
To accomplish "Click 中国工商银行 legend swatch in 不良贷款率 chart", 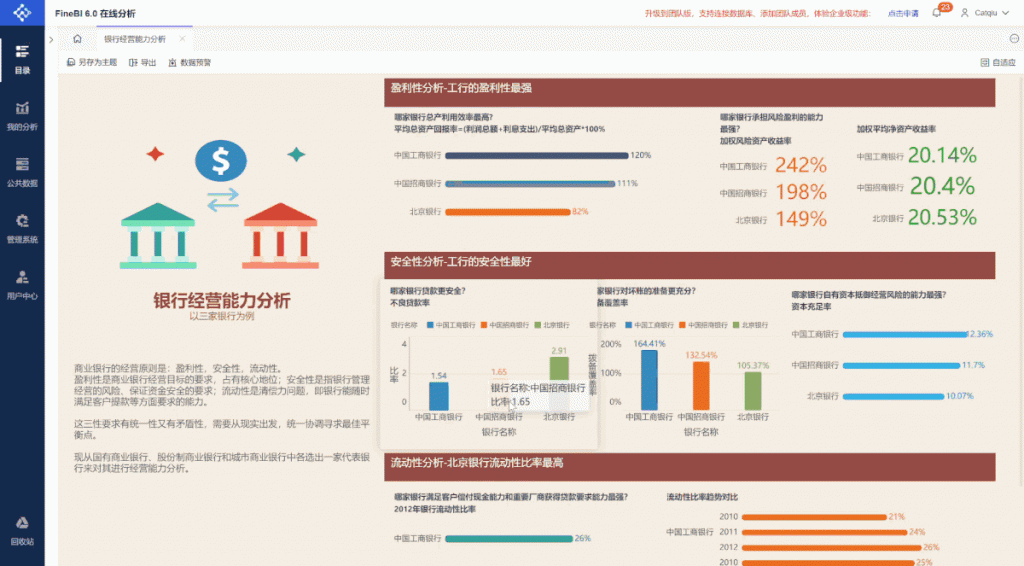I will click(430, 325).
